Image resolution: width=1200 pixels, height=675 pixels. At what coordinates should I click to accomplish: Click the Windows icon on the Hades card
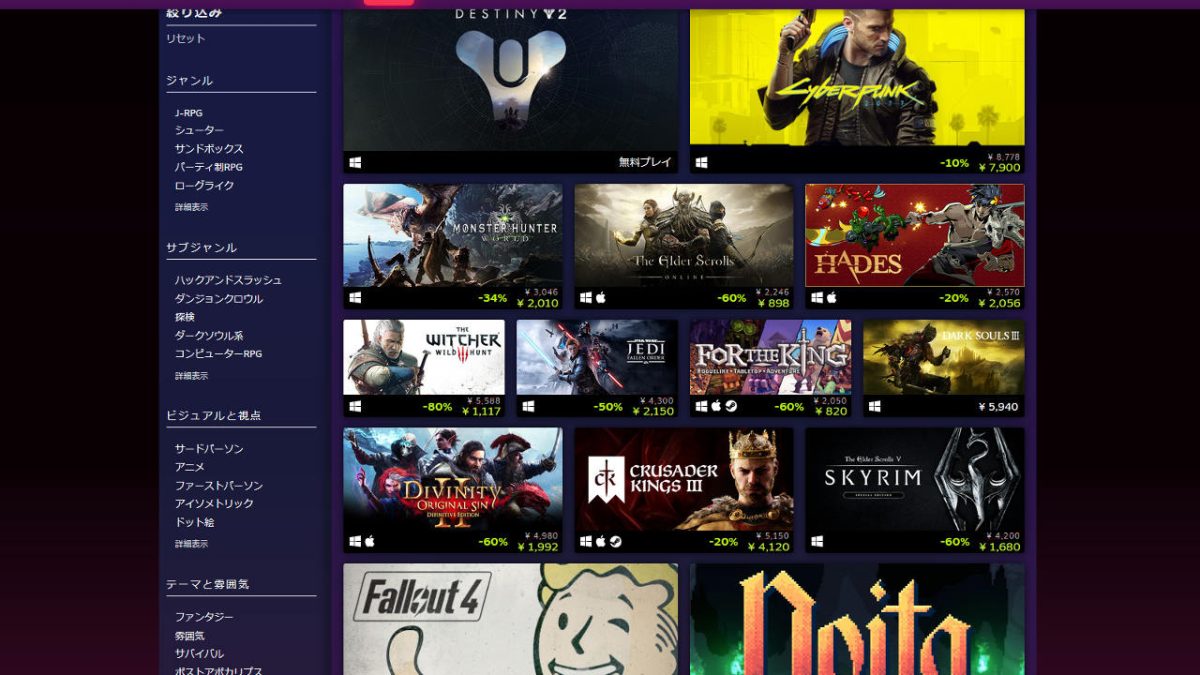click(x=817, y=298)
